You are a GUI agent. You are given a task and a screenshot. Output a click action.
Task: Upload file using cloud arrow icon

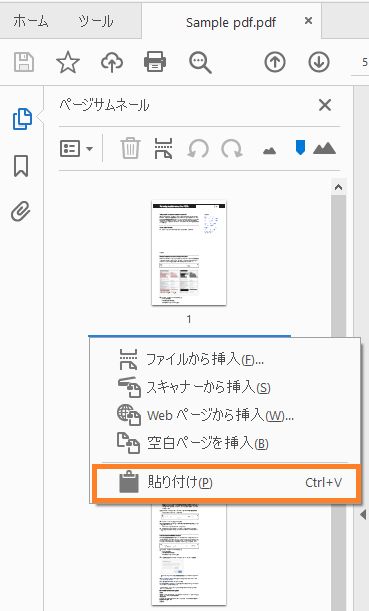pyautogui.click(x=112, y=62)
